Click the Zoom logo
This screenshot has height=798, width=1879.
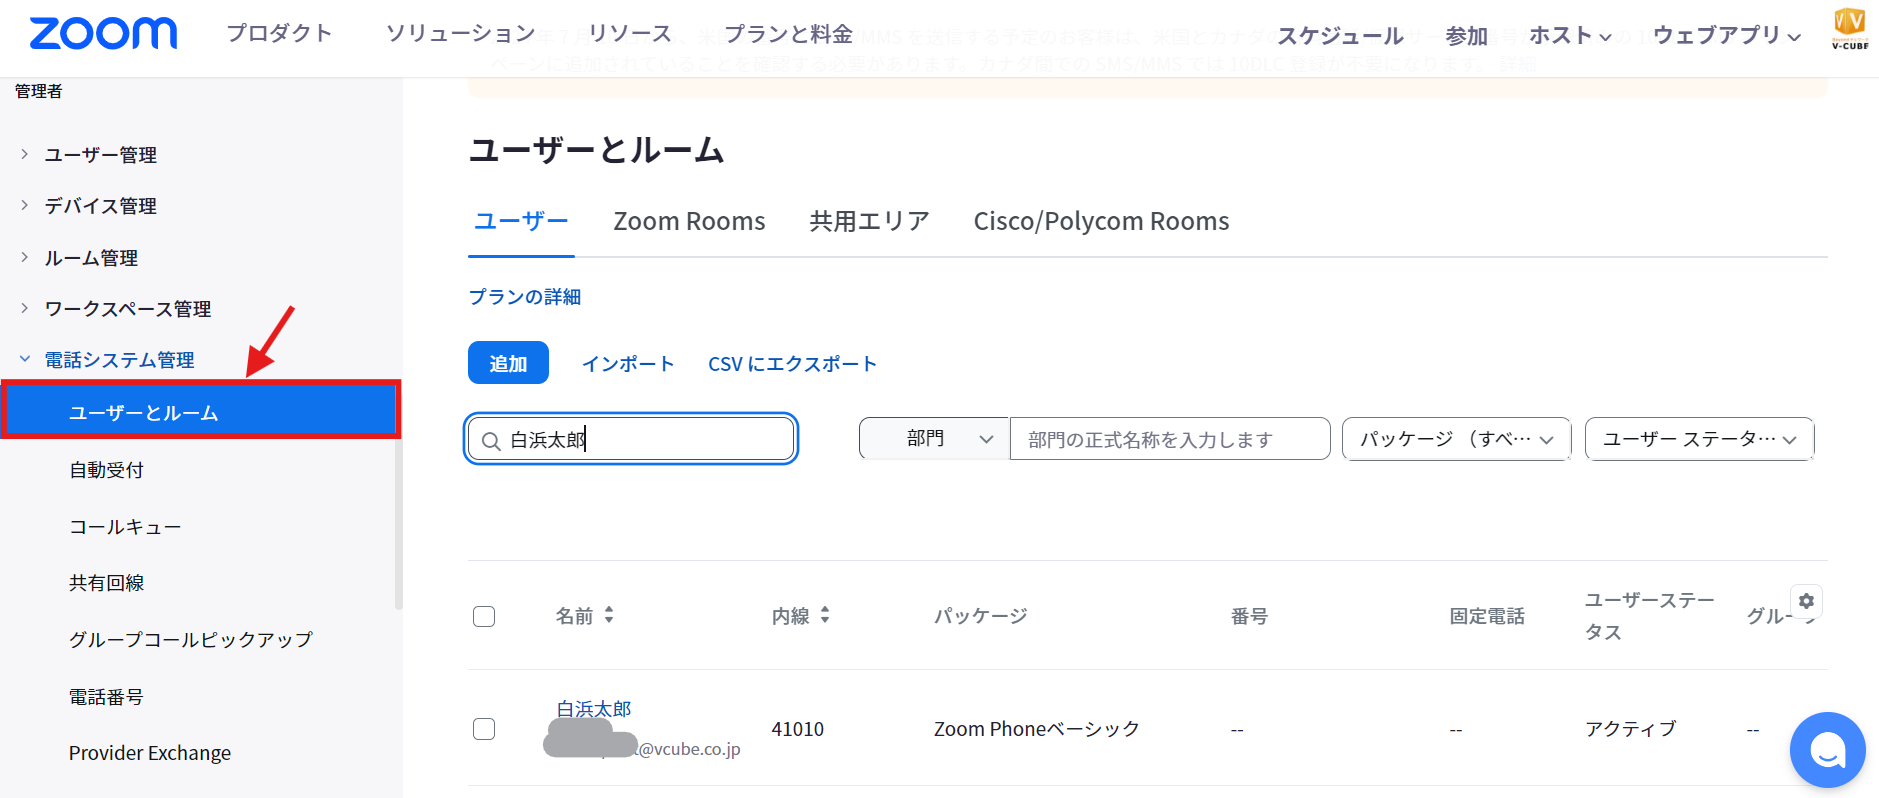pyautogui.click(x=103, y=34)
